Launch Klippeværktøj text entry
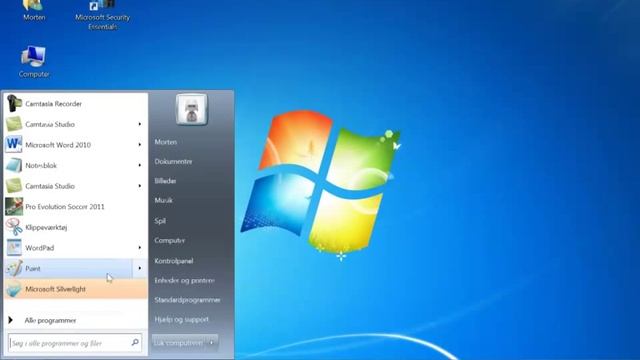Screen dimensions: 640x360 coord(46,227)
